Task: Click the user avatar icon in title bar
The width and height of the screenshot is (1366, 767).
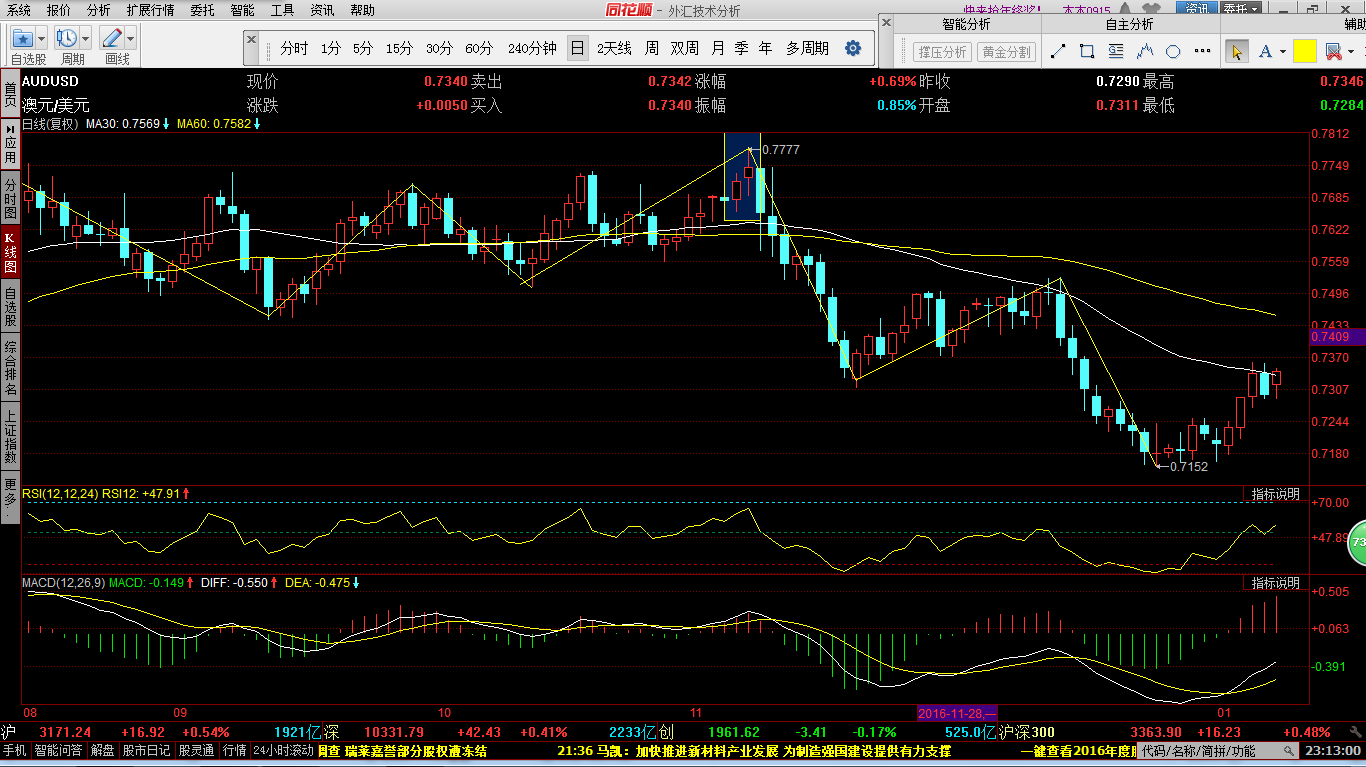Action: pyautogui.click(x=1126, y=8)
